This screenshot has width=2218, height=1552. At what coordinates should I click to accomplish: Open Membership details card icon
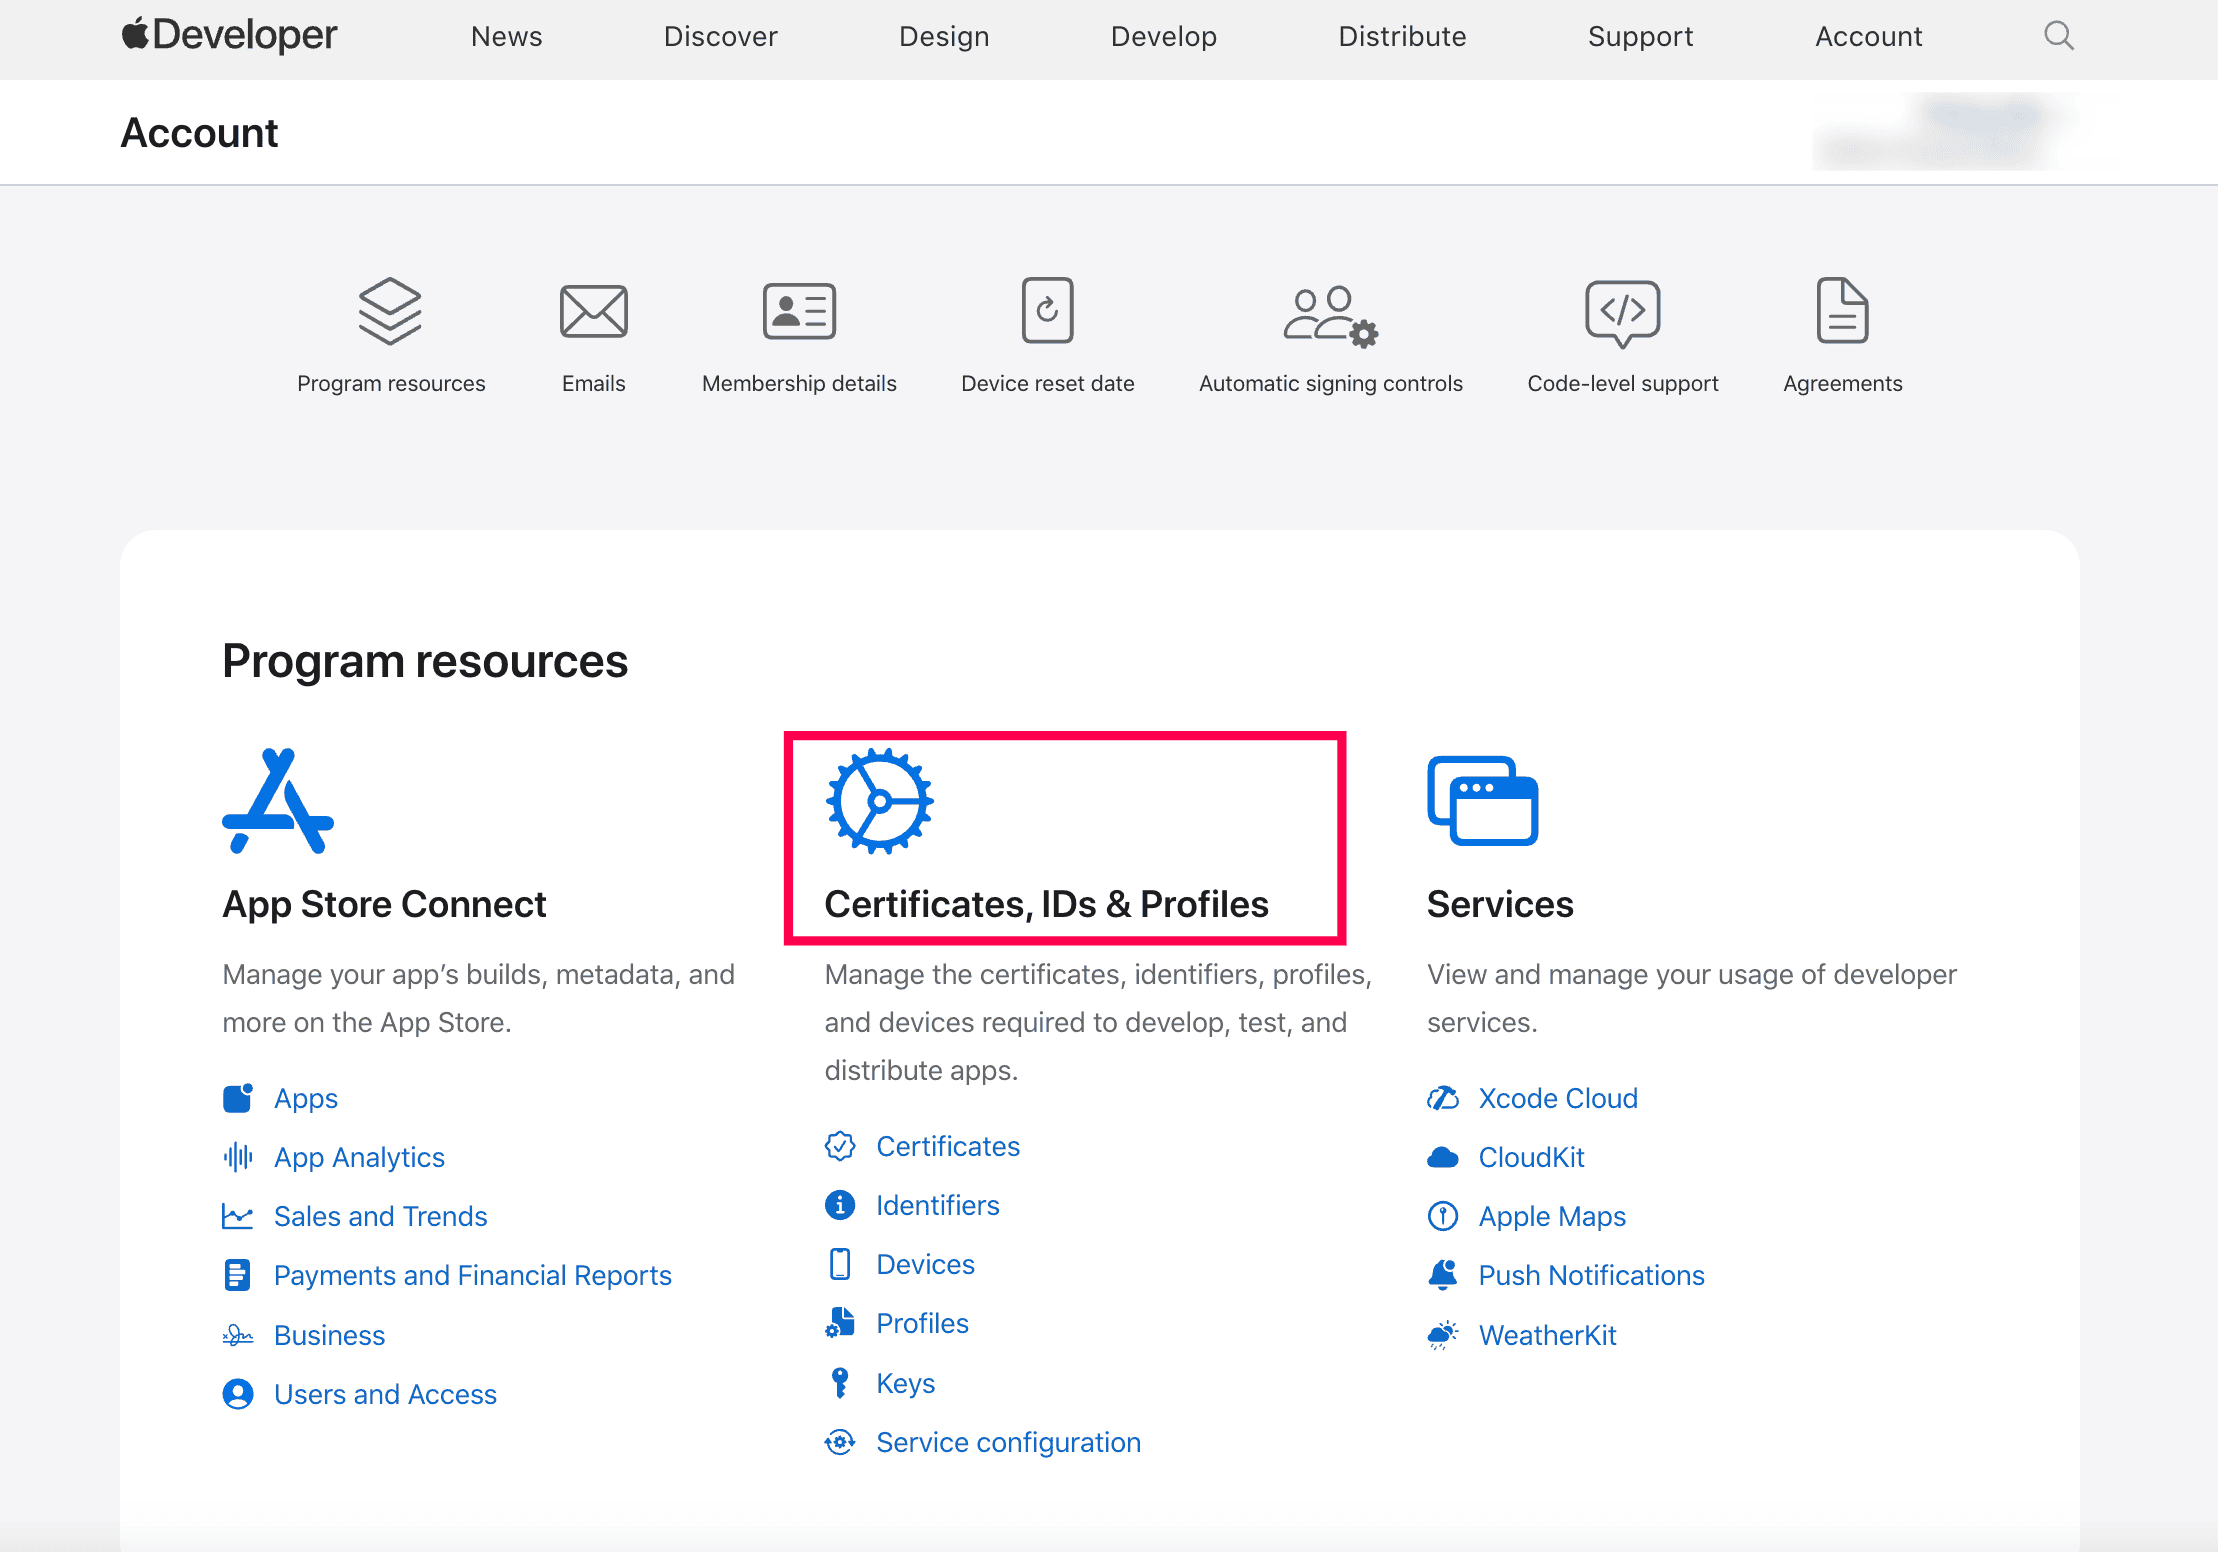click(799, 311)
